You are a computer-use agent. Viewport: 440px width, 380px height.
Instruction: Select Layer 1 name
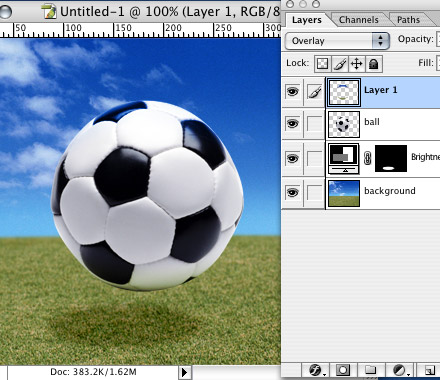tap(381, 90)
